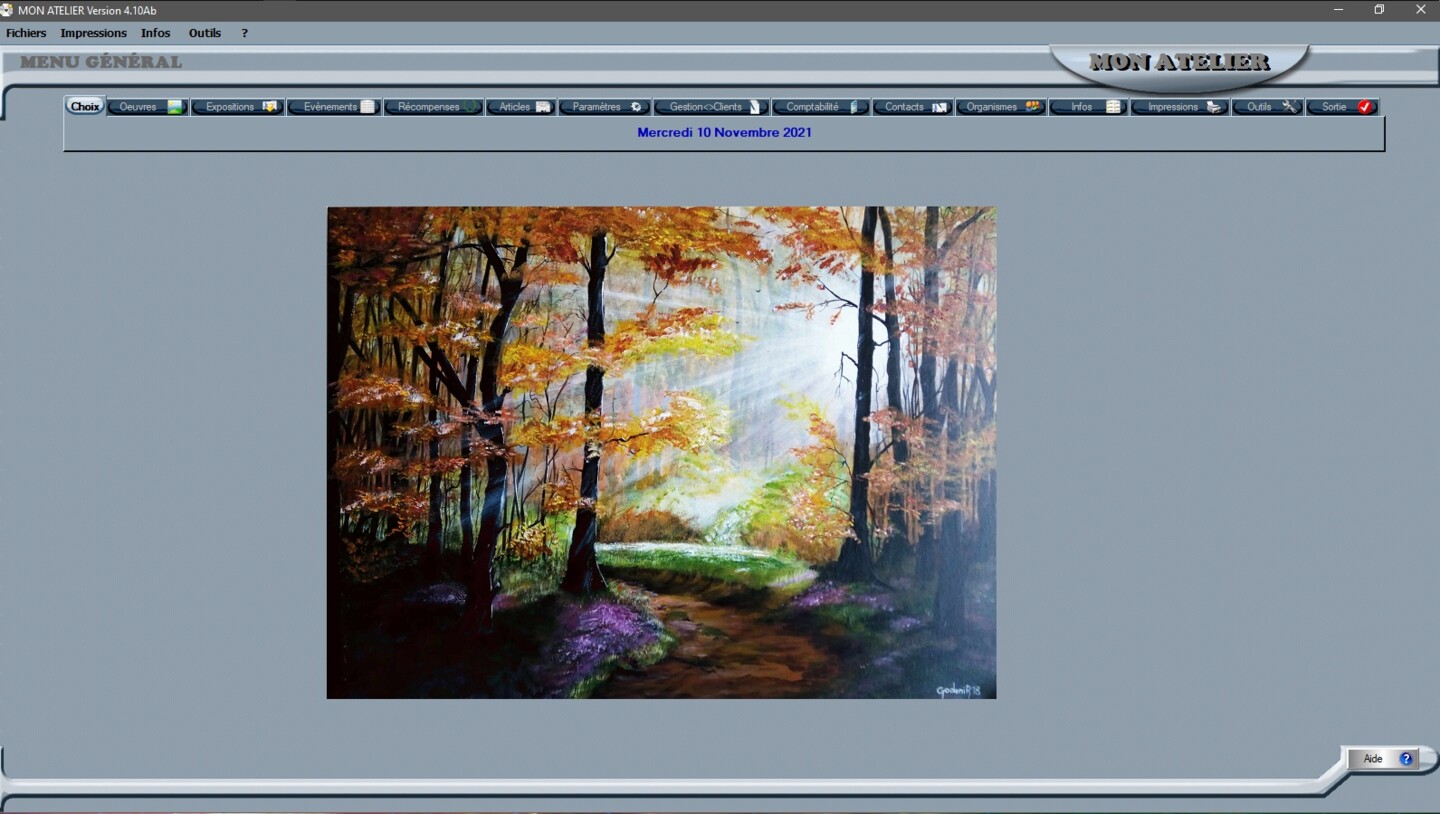Open the Organismes toolbar button

pyautogui.click(x=1001, y=107)
